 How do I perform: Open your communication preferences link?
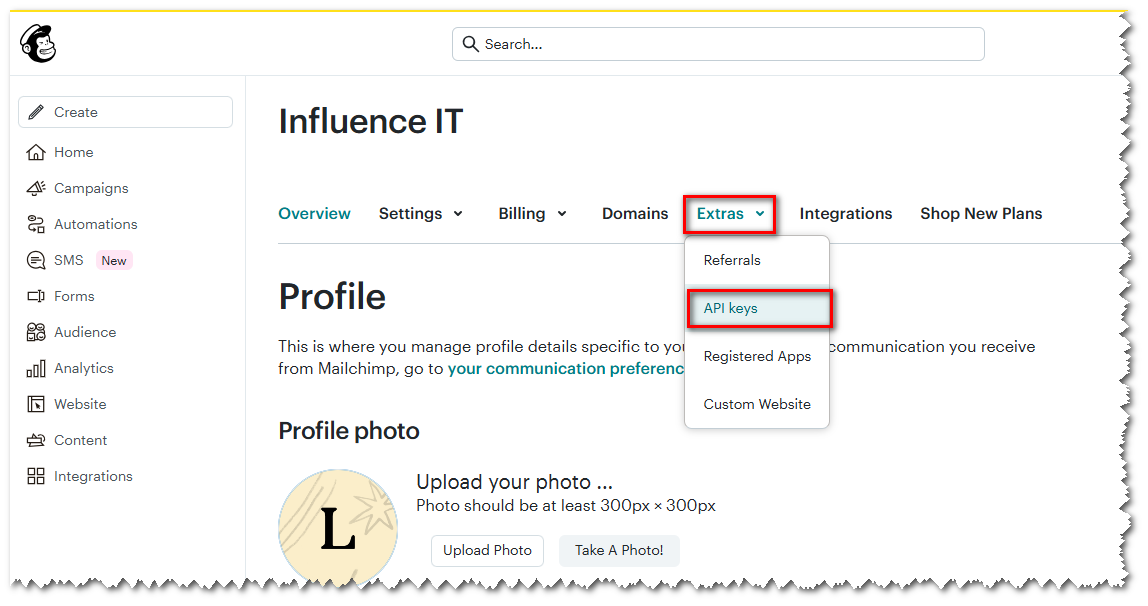pyautogui.click(x=566, y=369)
